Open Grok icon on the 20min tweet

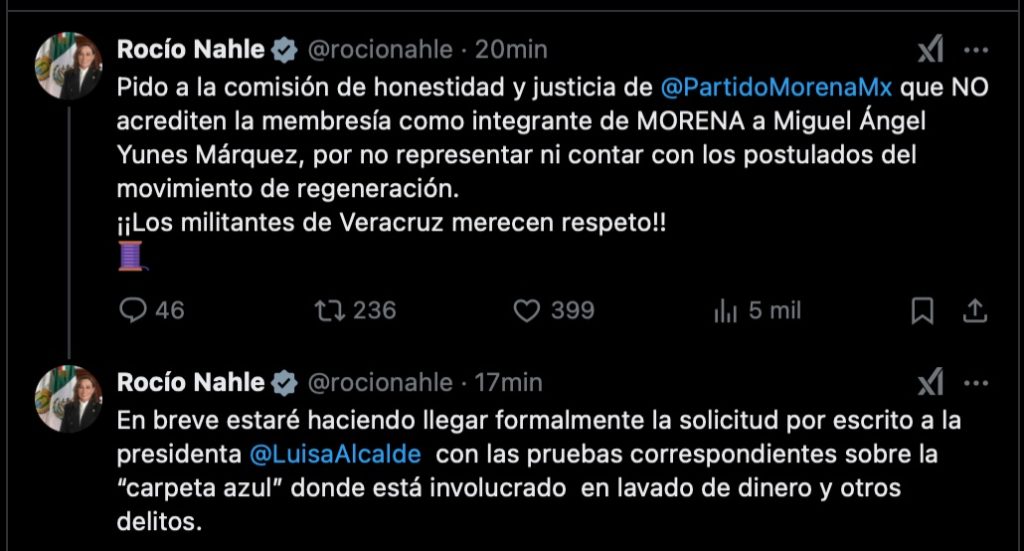[x=931, y=50]
